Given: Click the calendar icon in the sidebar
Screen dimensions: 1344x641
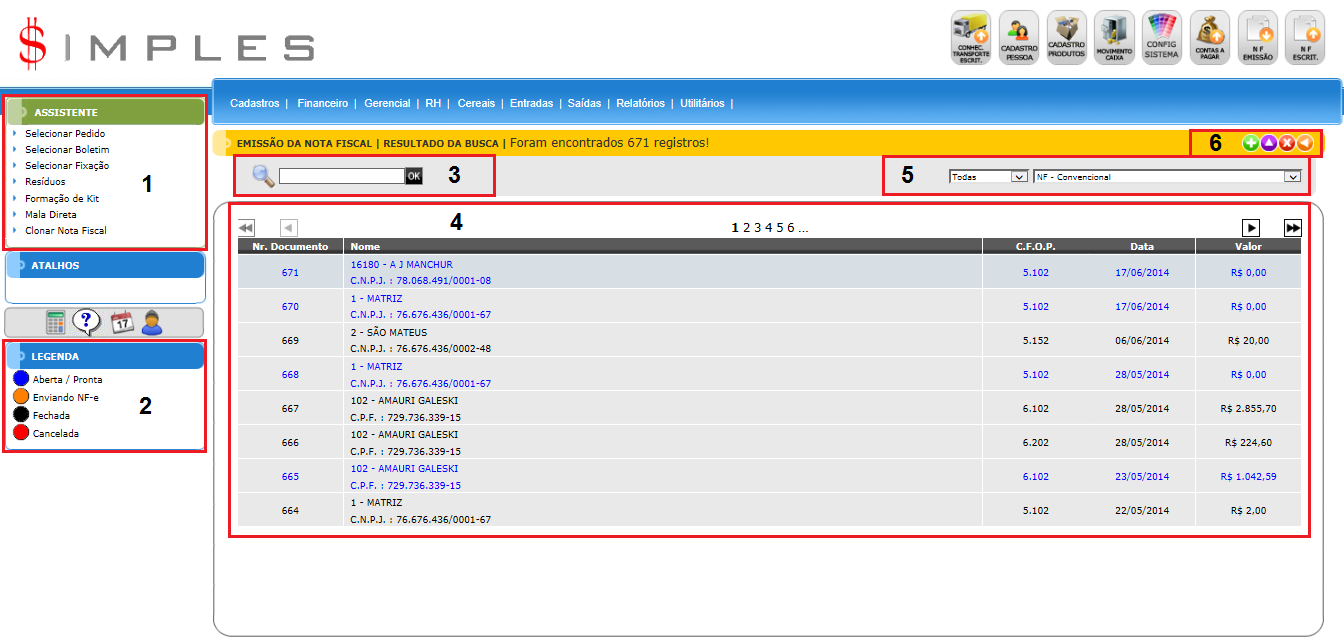Looking at the screenshot, I should click(122, 322).
